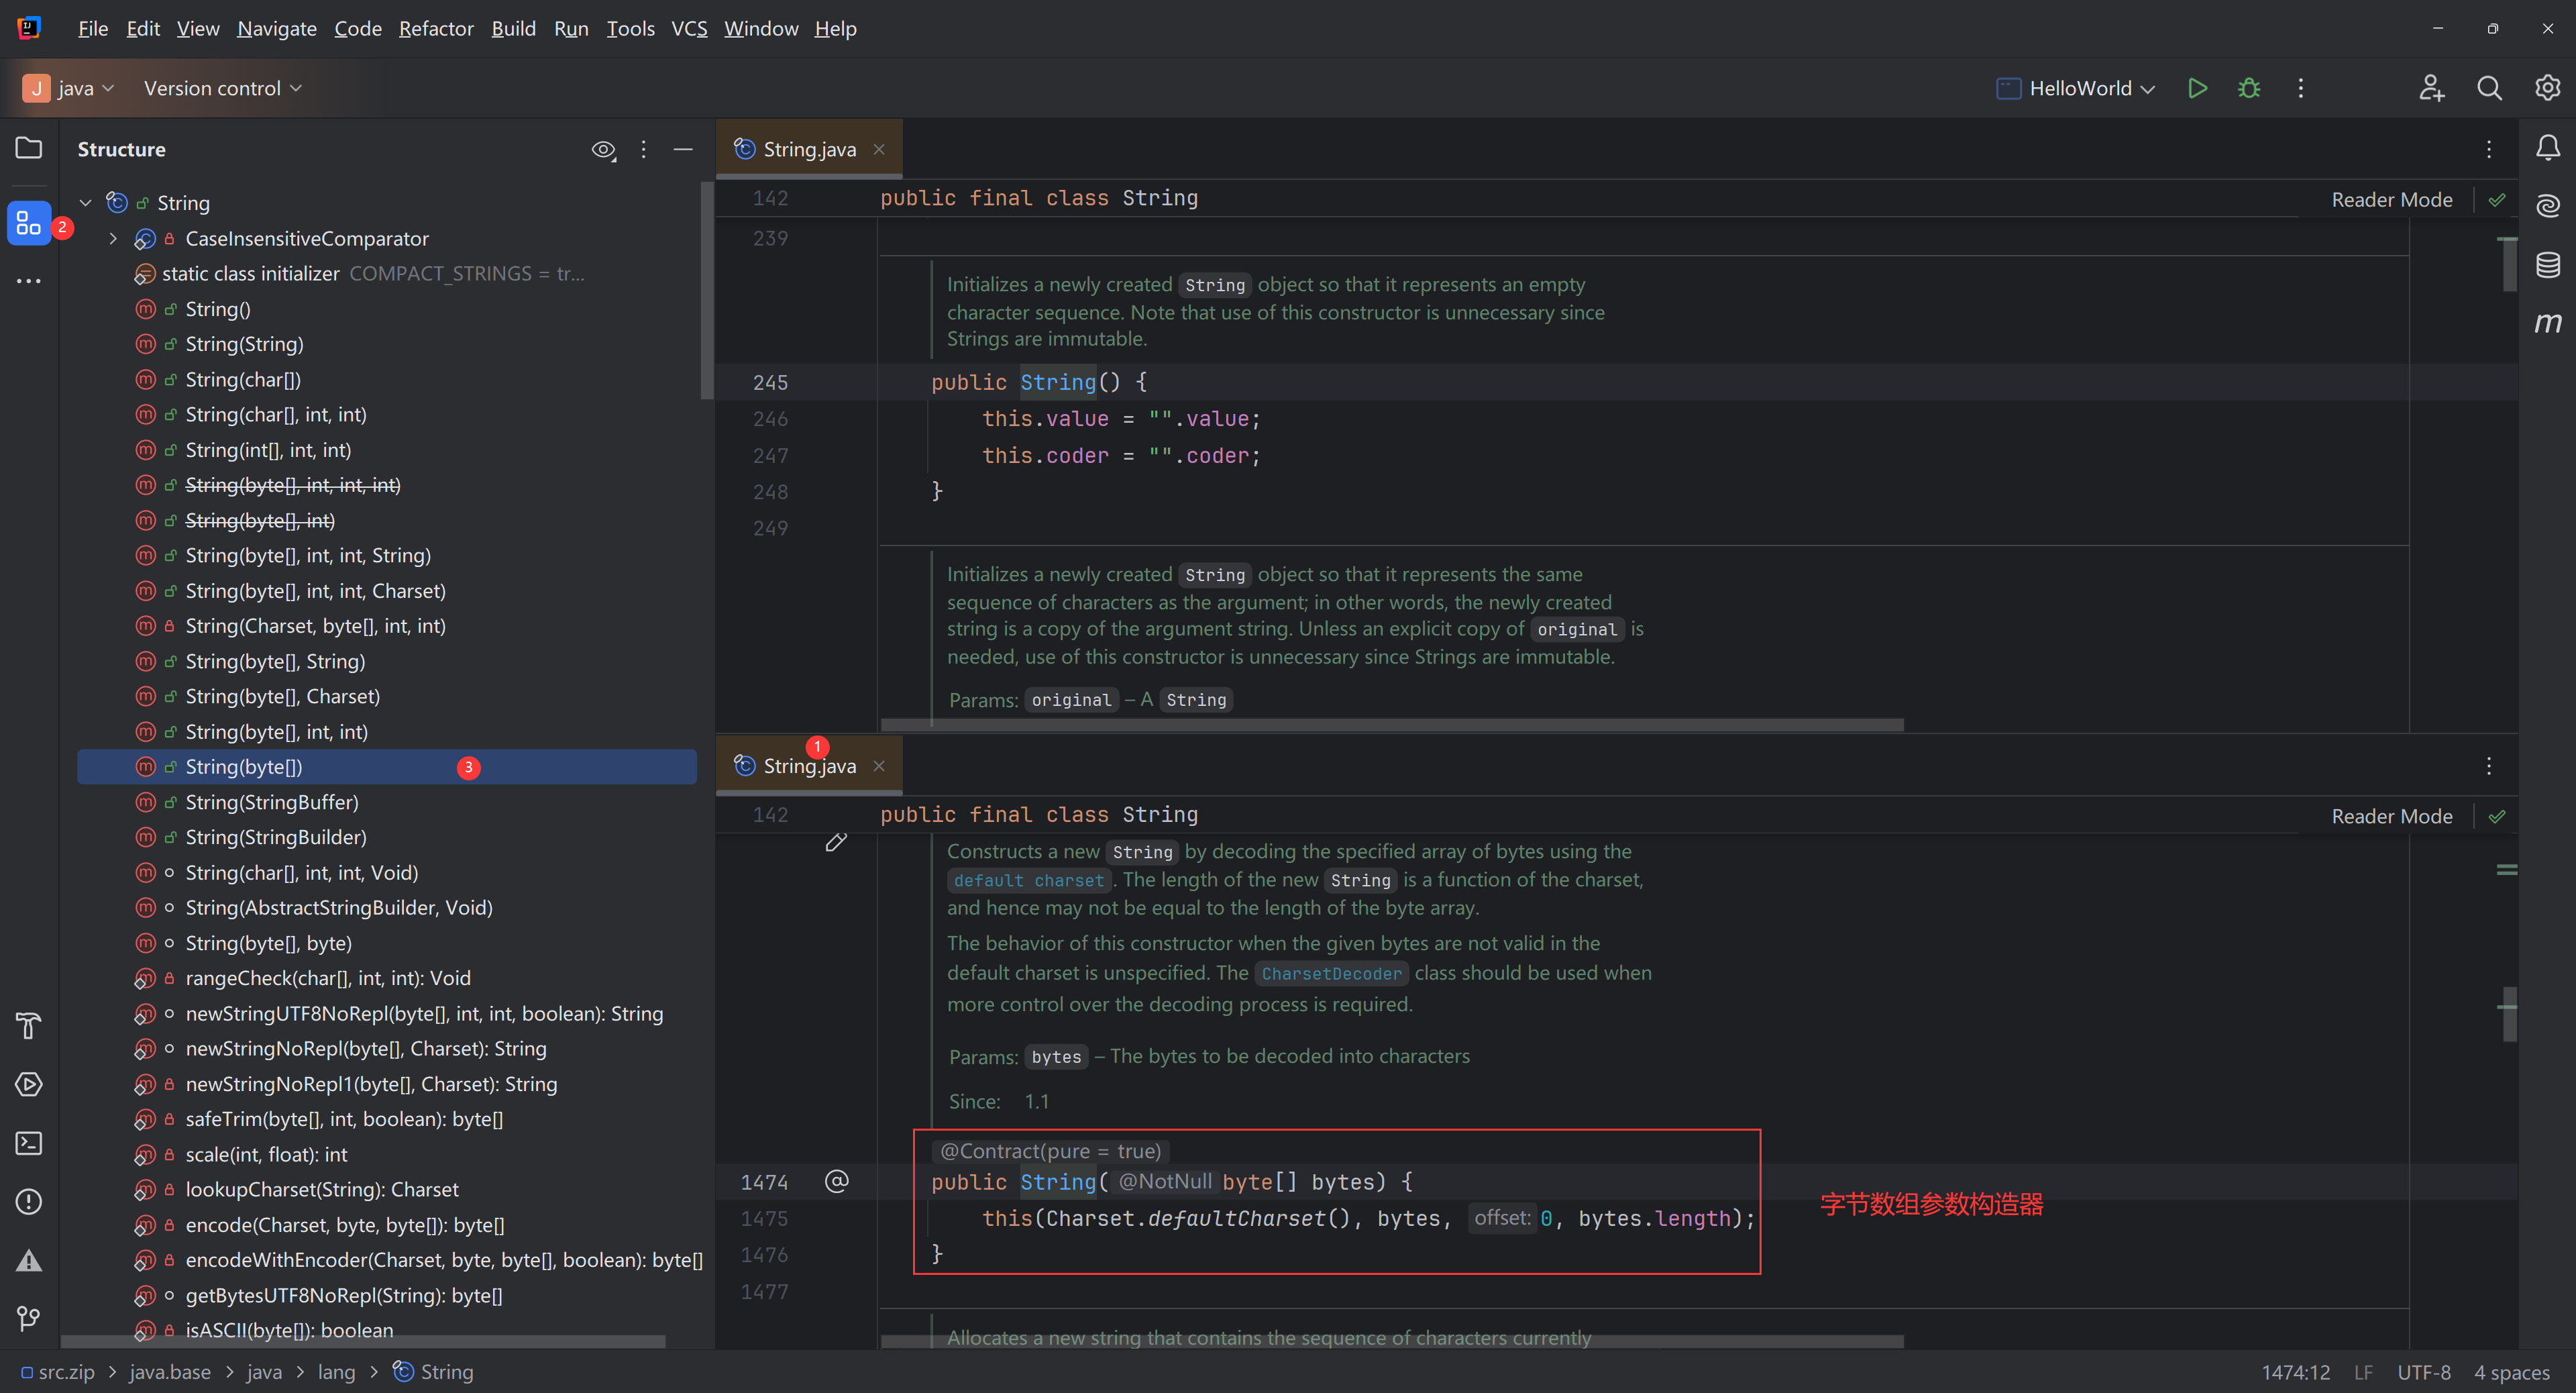
Task: Open the Notifications bell panel
Action: click(x=2547, y=149)
